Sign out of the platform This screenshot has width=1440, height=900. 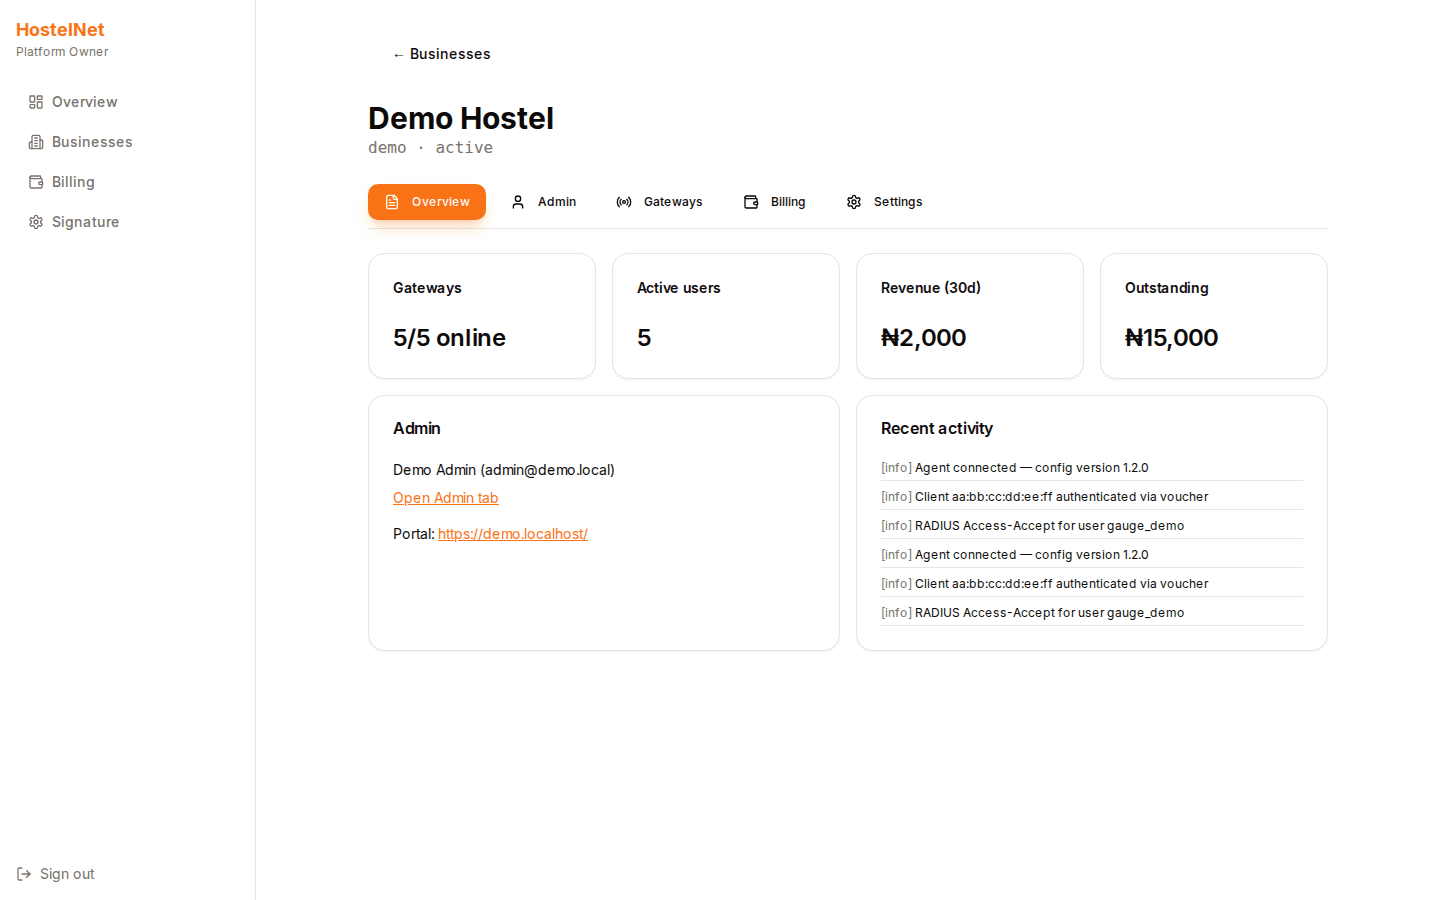click(56, 874)
